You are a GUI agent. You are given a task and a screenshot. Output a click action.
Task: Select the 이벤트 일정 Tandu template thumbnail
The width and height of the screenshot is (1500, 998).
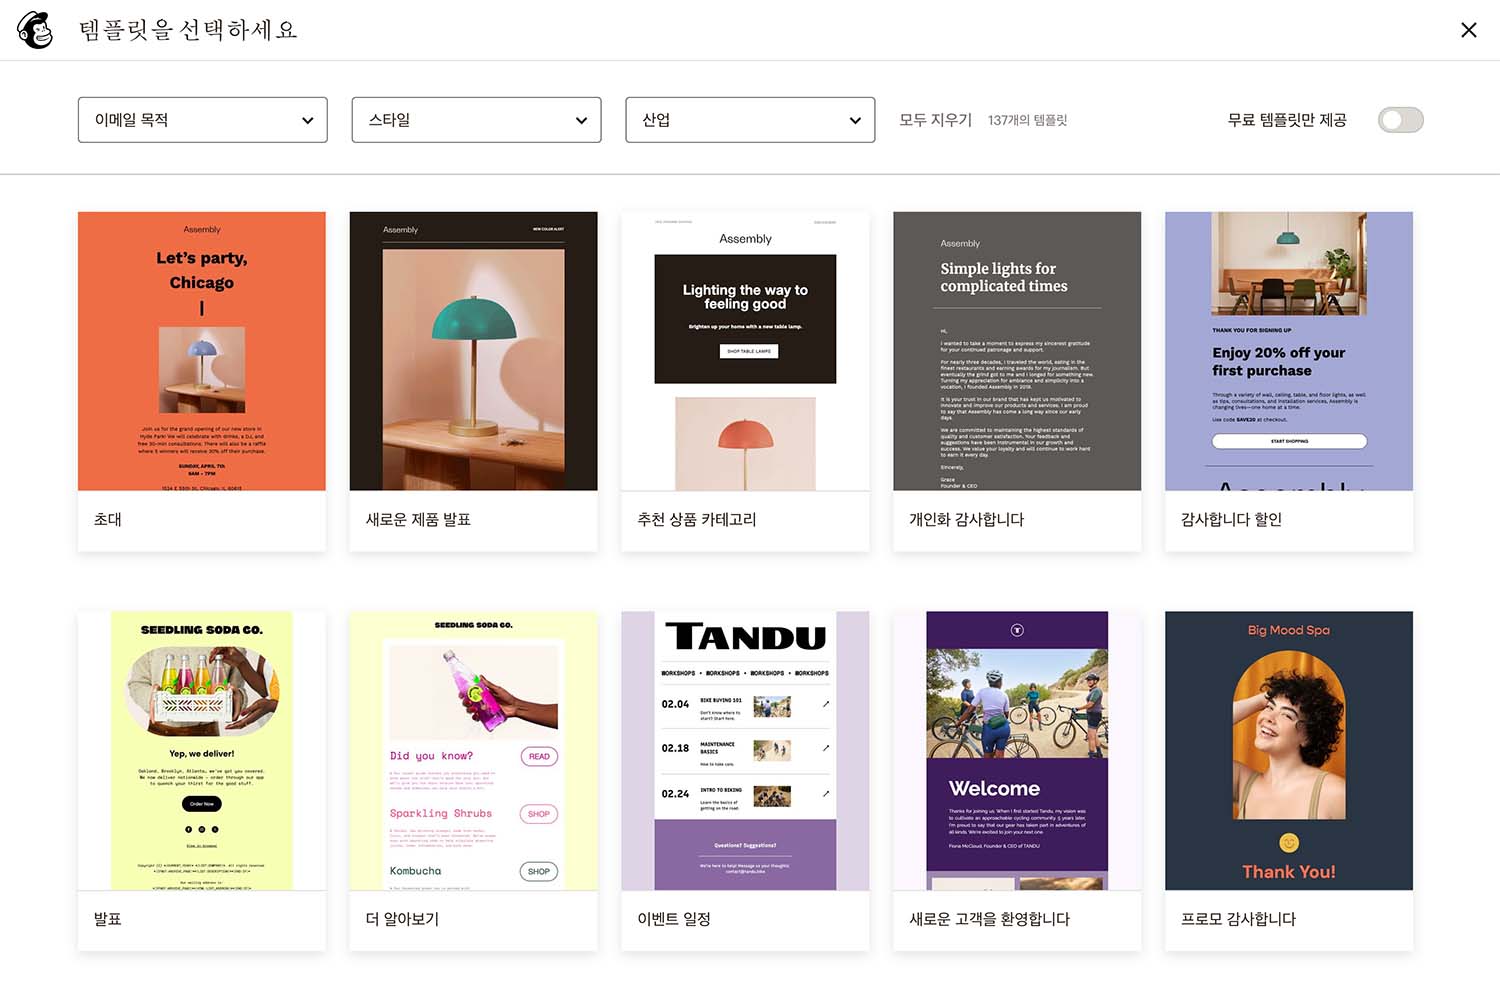click(x=746, y=751)
